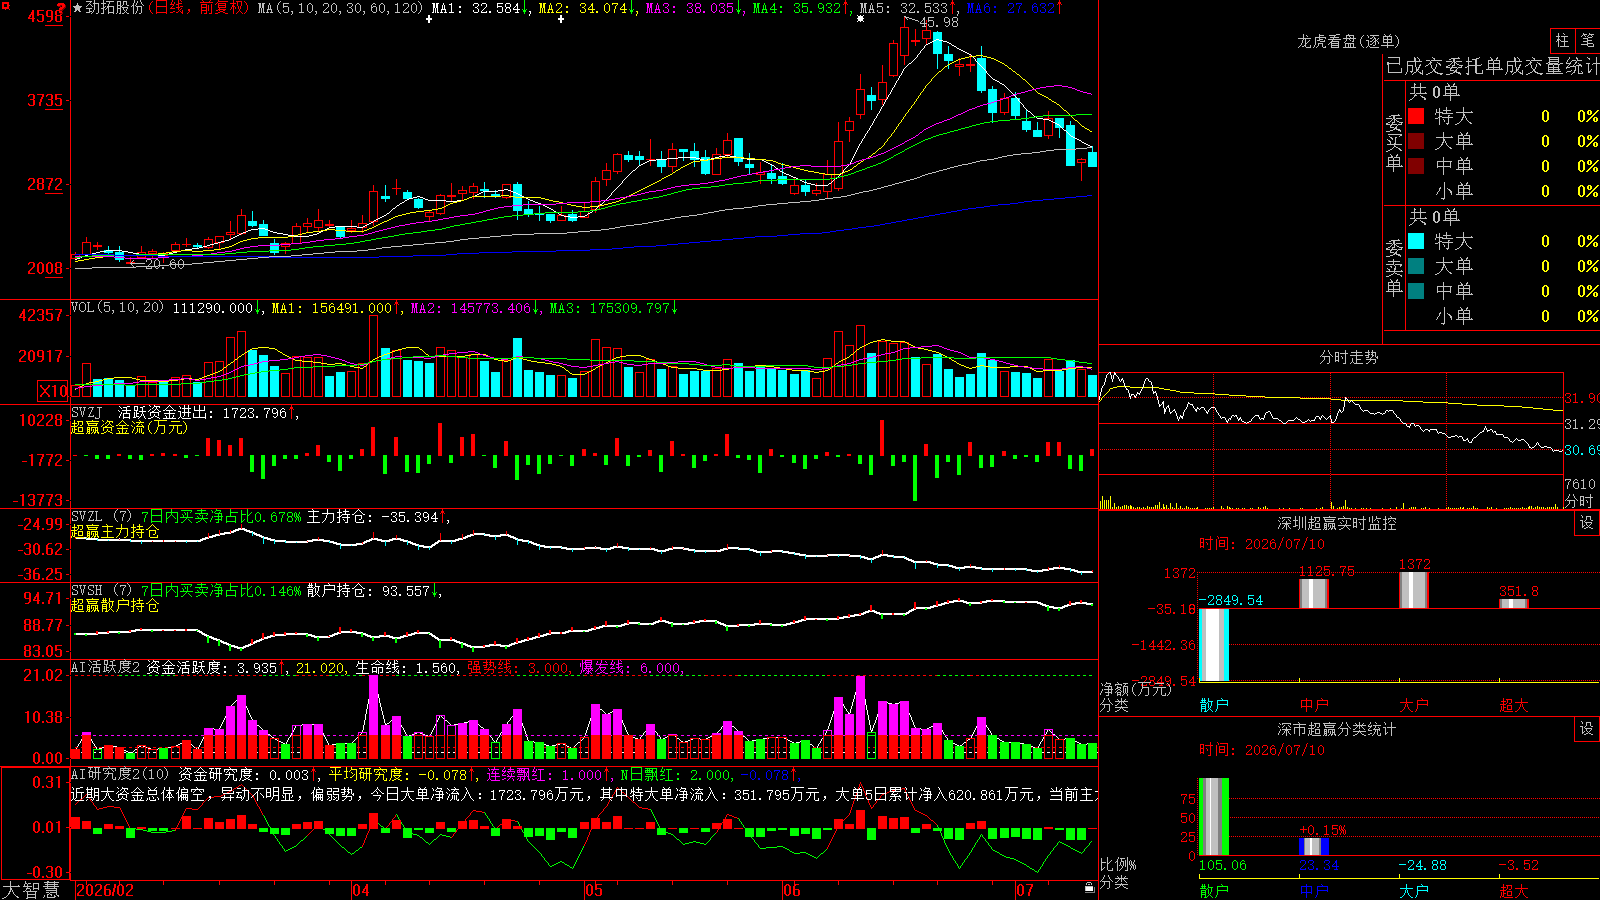
Task: Click the cyan 散户 bar labeled -2849.54
Action: 1214,645
